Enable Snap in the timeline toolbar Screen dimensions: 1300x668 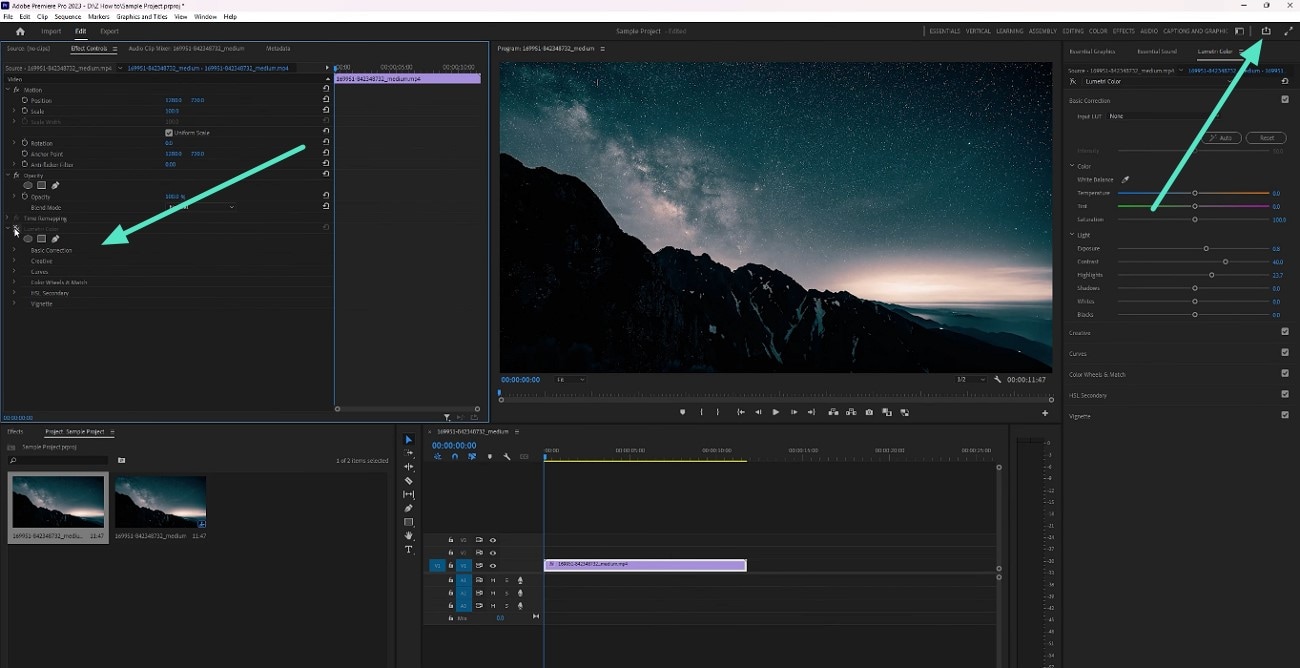(455, 456)
